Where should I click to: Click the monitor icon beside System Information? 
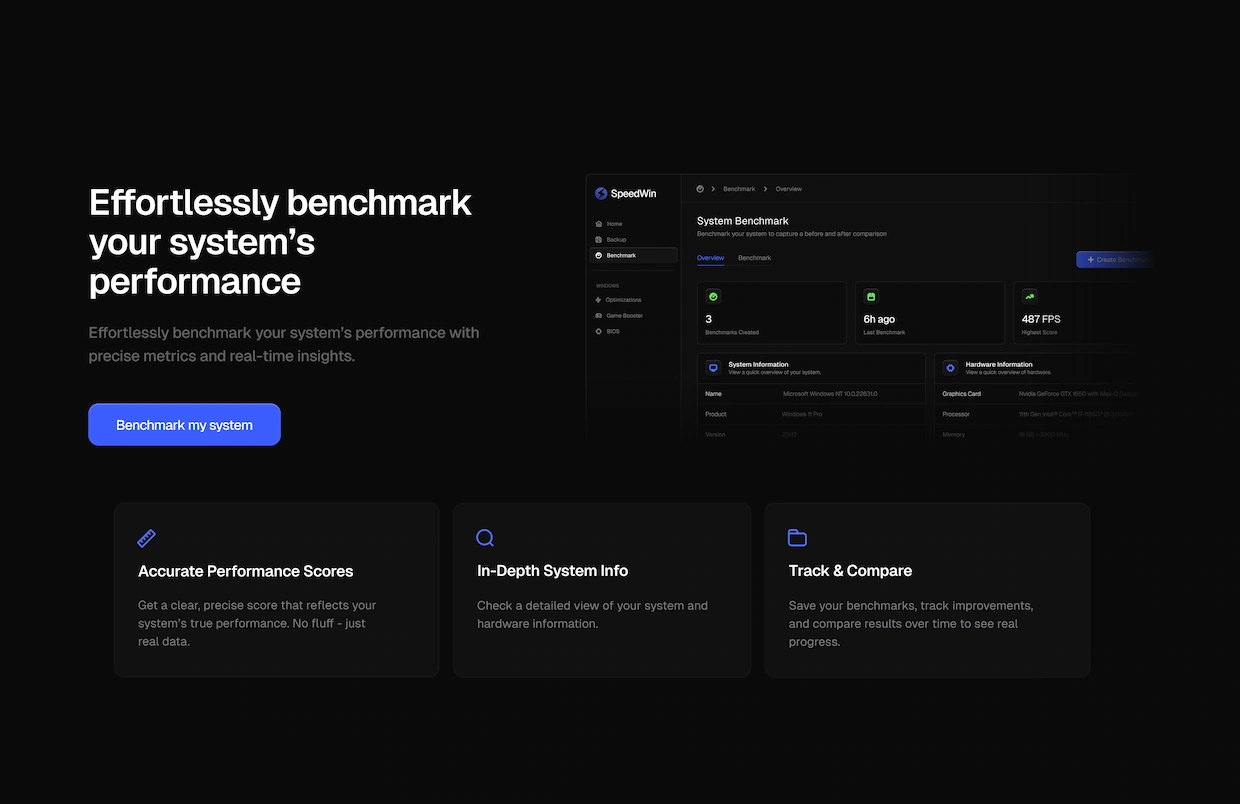point(713,367)
